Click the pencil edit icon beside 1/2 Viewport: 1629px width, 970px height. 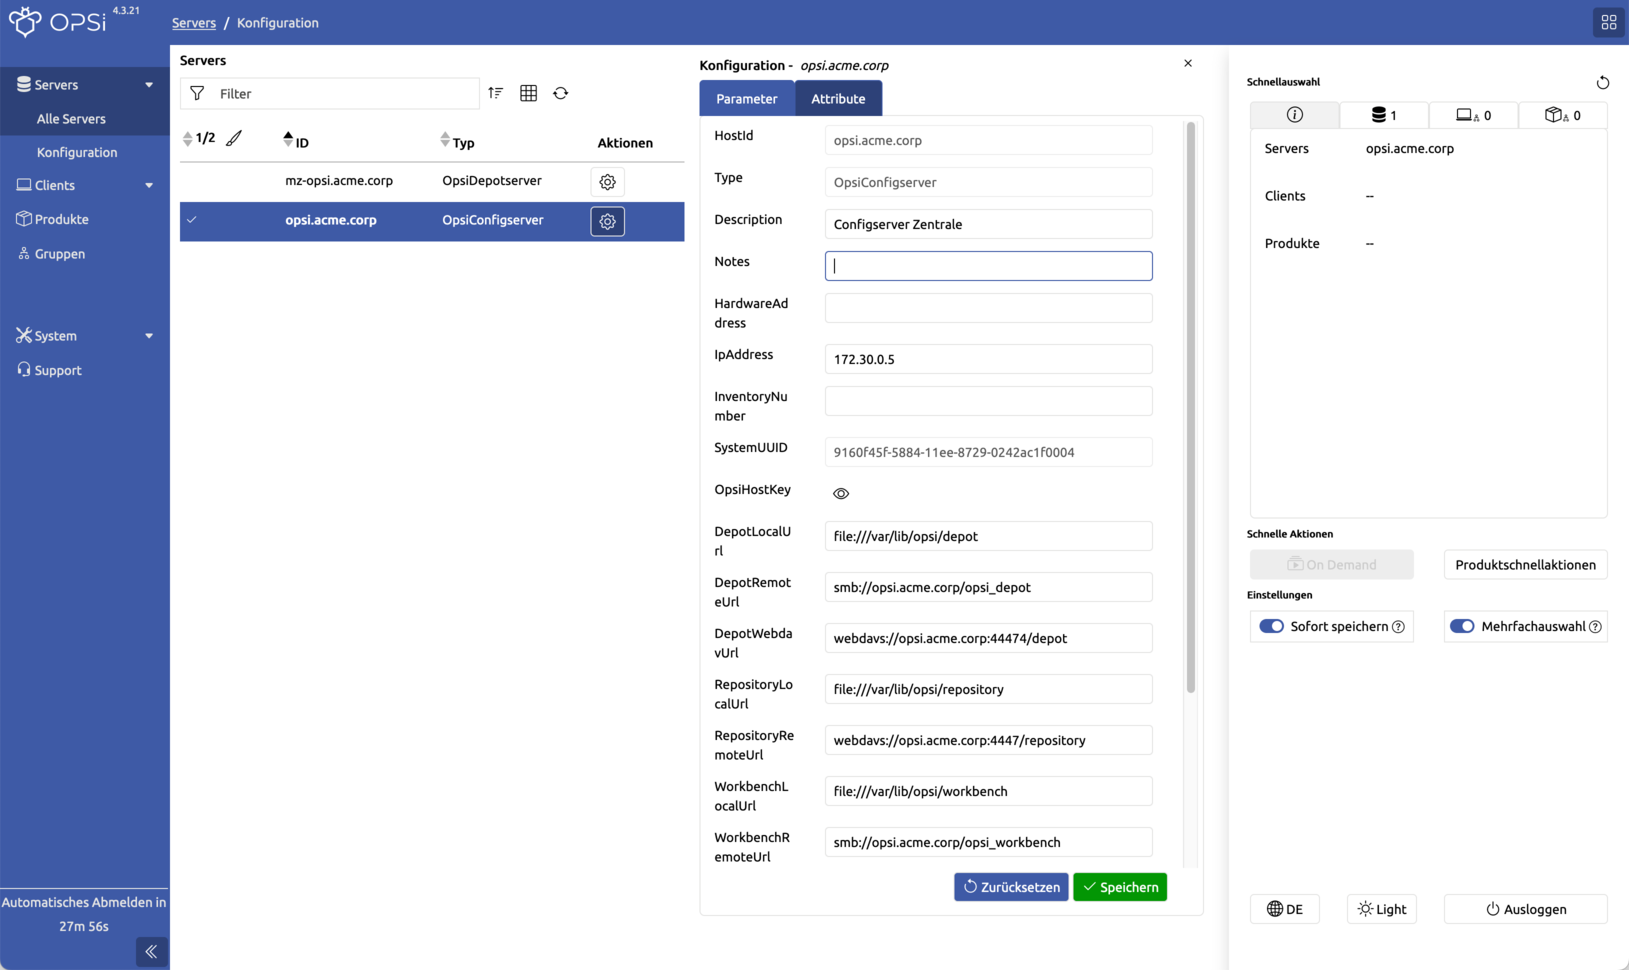(234, 138)
